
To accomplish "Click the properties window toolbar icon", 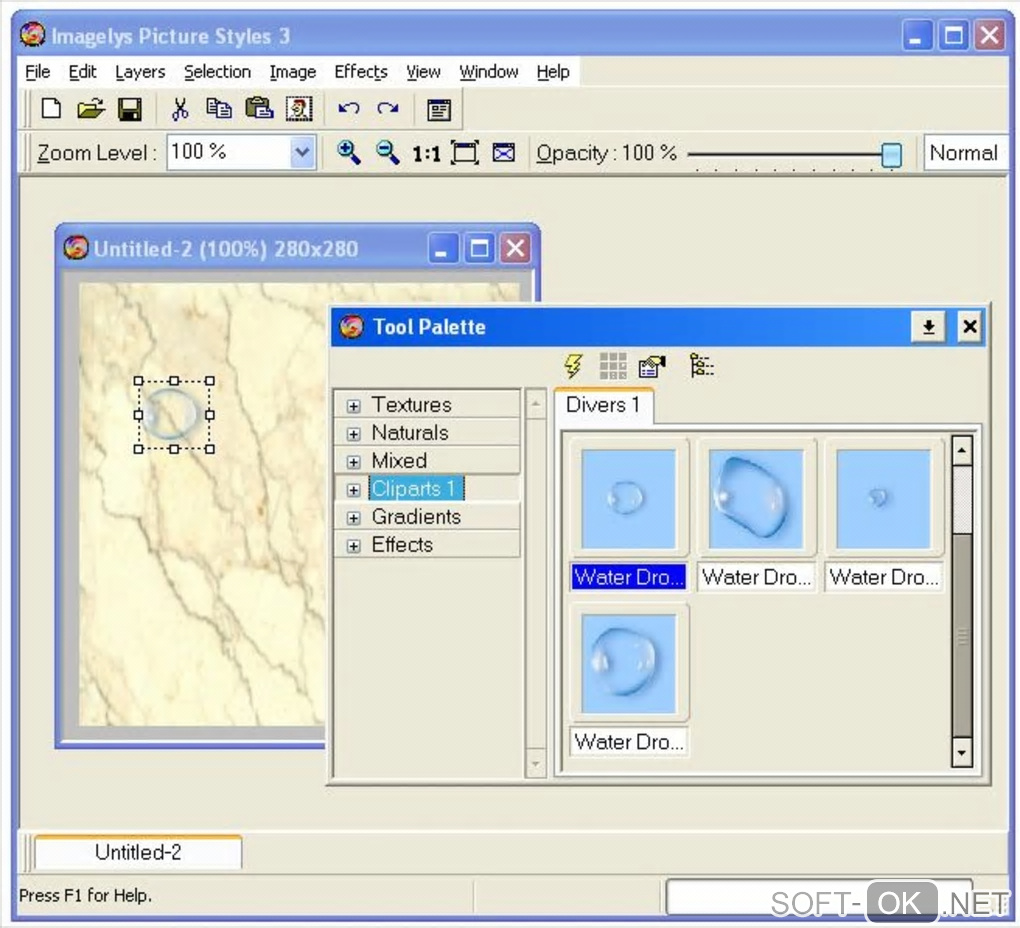I will tap(439, 110).
